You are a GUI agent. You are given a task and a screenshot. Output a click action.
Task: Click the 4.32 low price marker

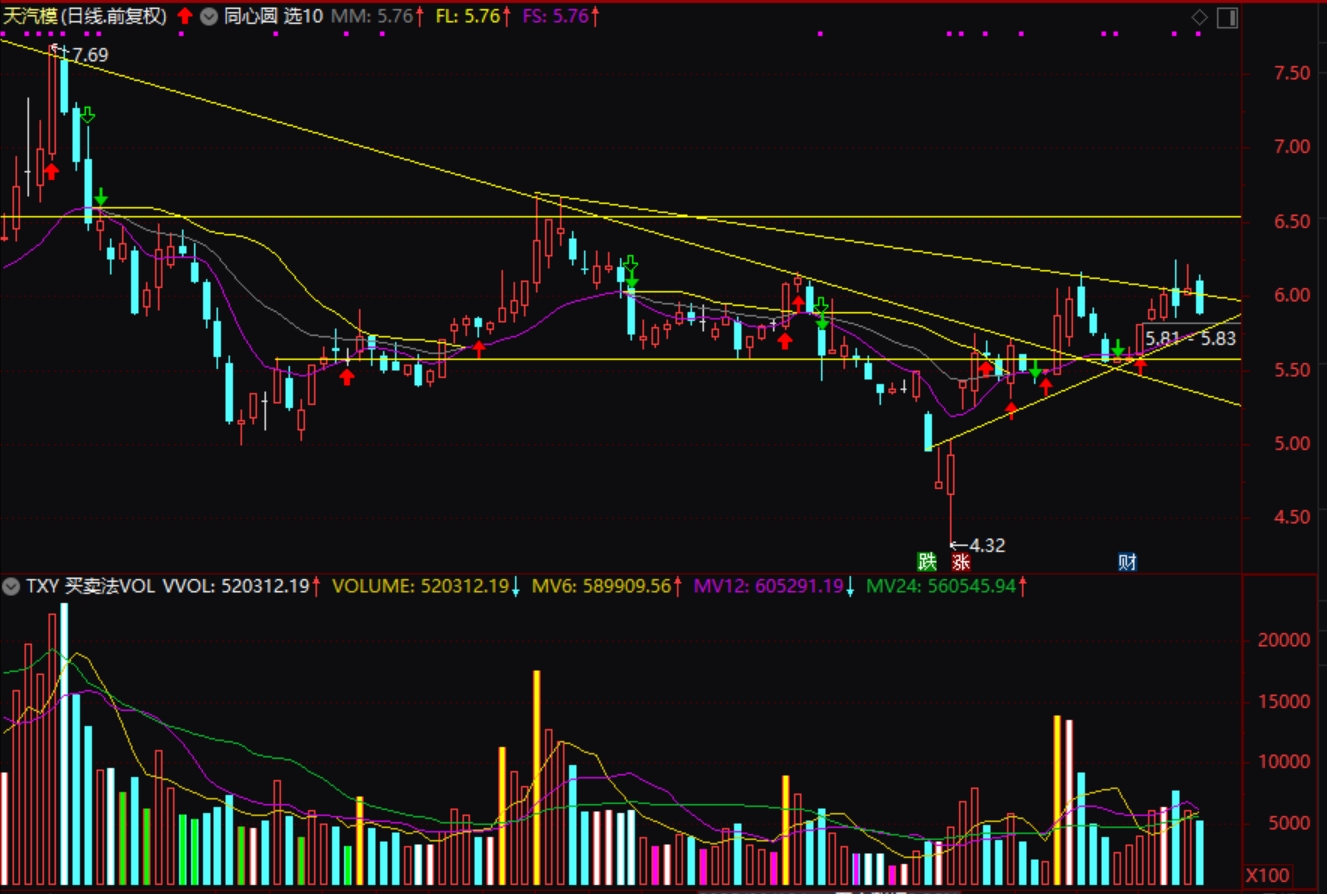tap(987, 545)
